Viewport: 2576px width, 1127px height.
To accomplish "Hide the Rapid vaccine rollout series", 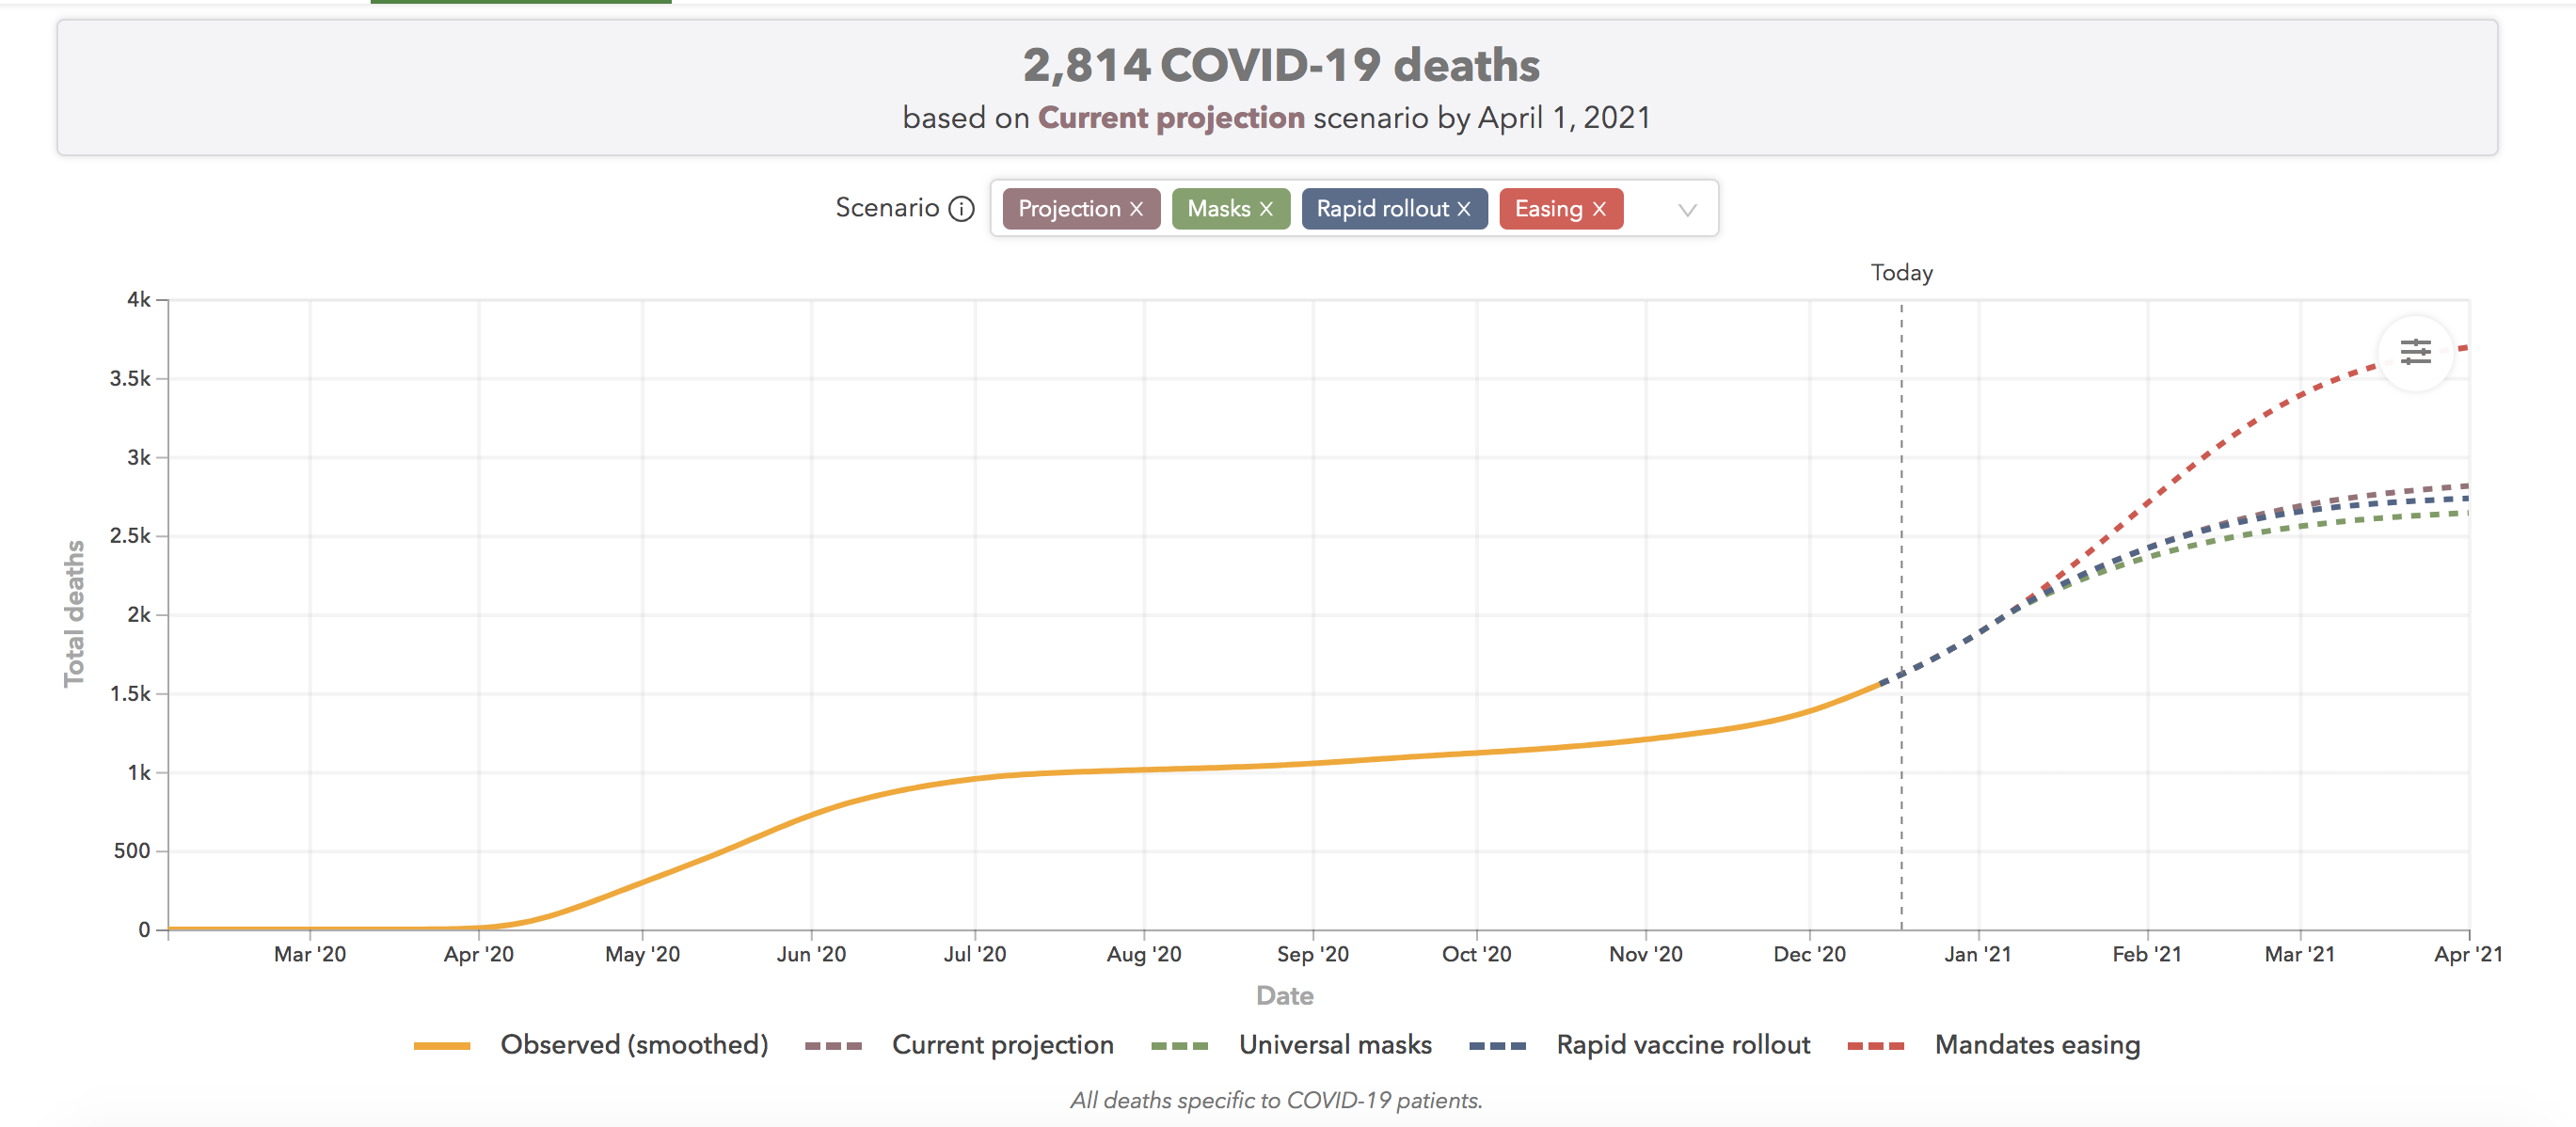I will click(x=1682, y=1045).
